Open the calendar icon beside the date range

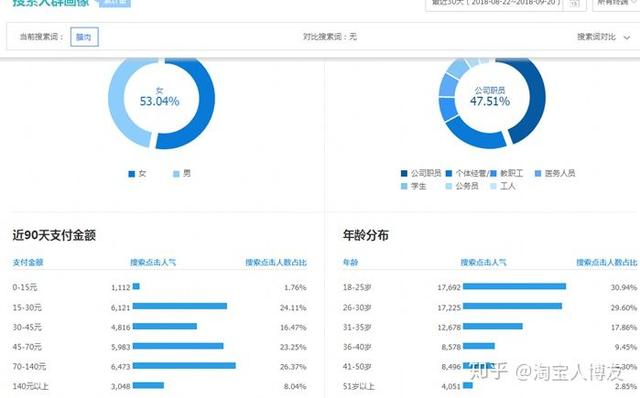(574, 3)
